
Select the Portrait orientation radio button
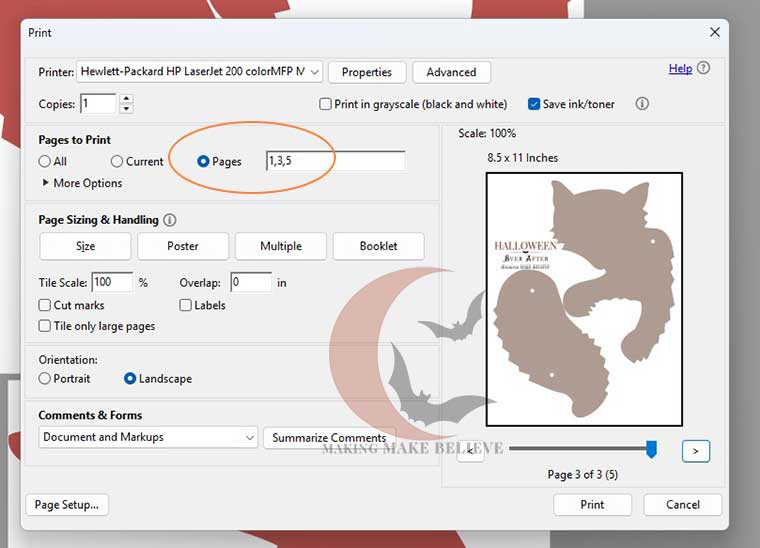pos(45,378)
